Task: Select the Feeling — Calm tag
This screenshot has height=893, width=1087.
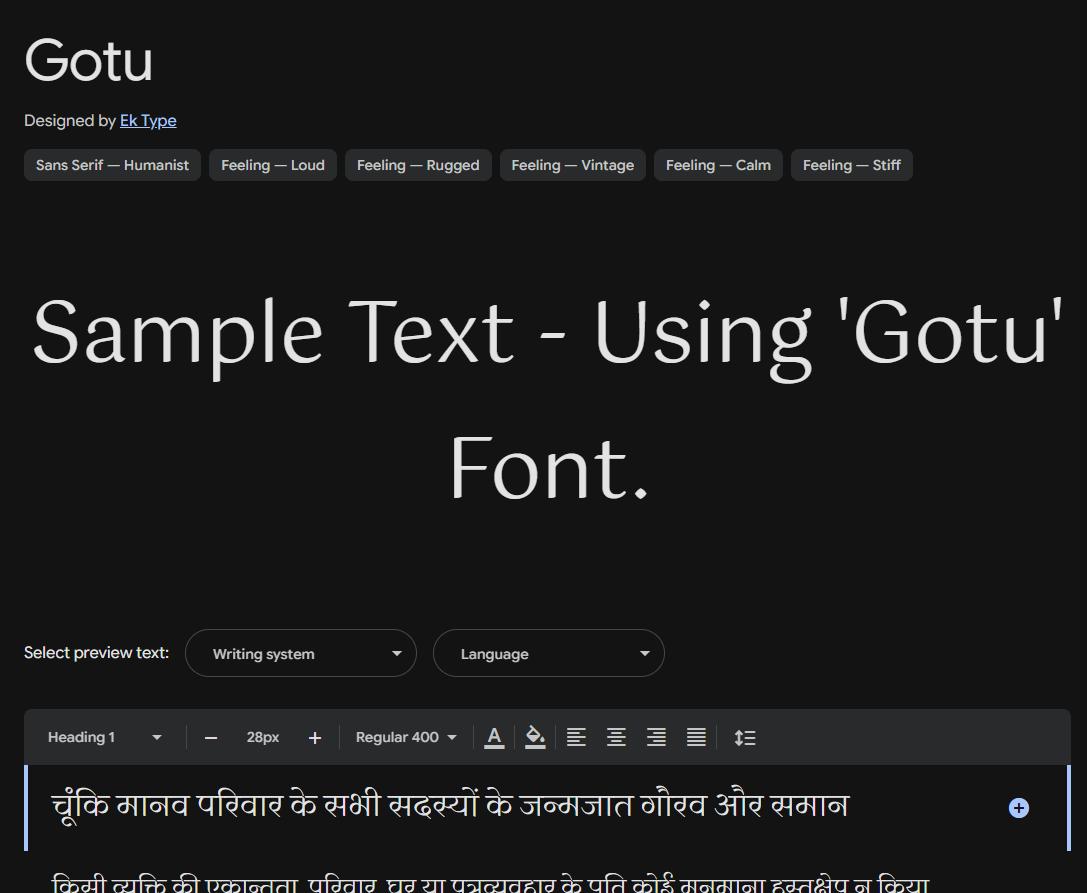Action: point(718,165)
